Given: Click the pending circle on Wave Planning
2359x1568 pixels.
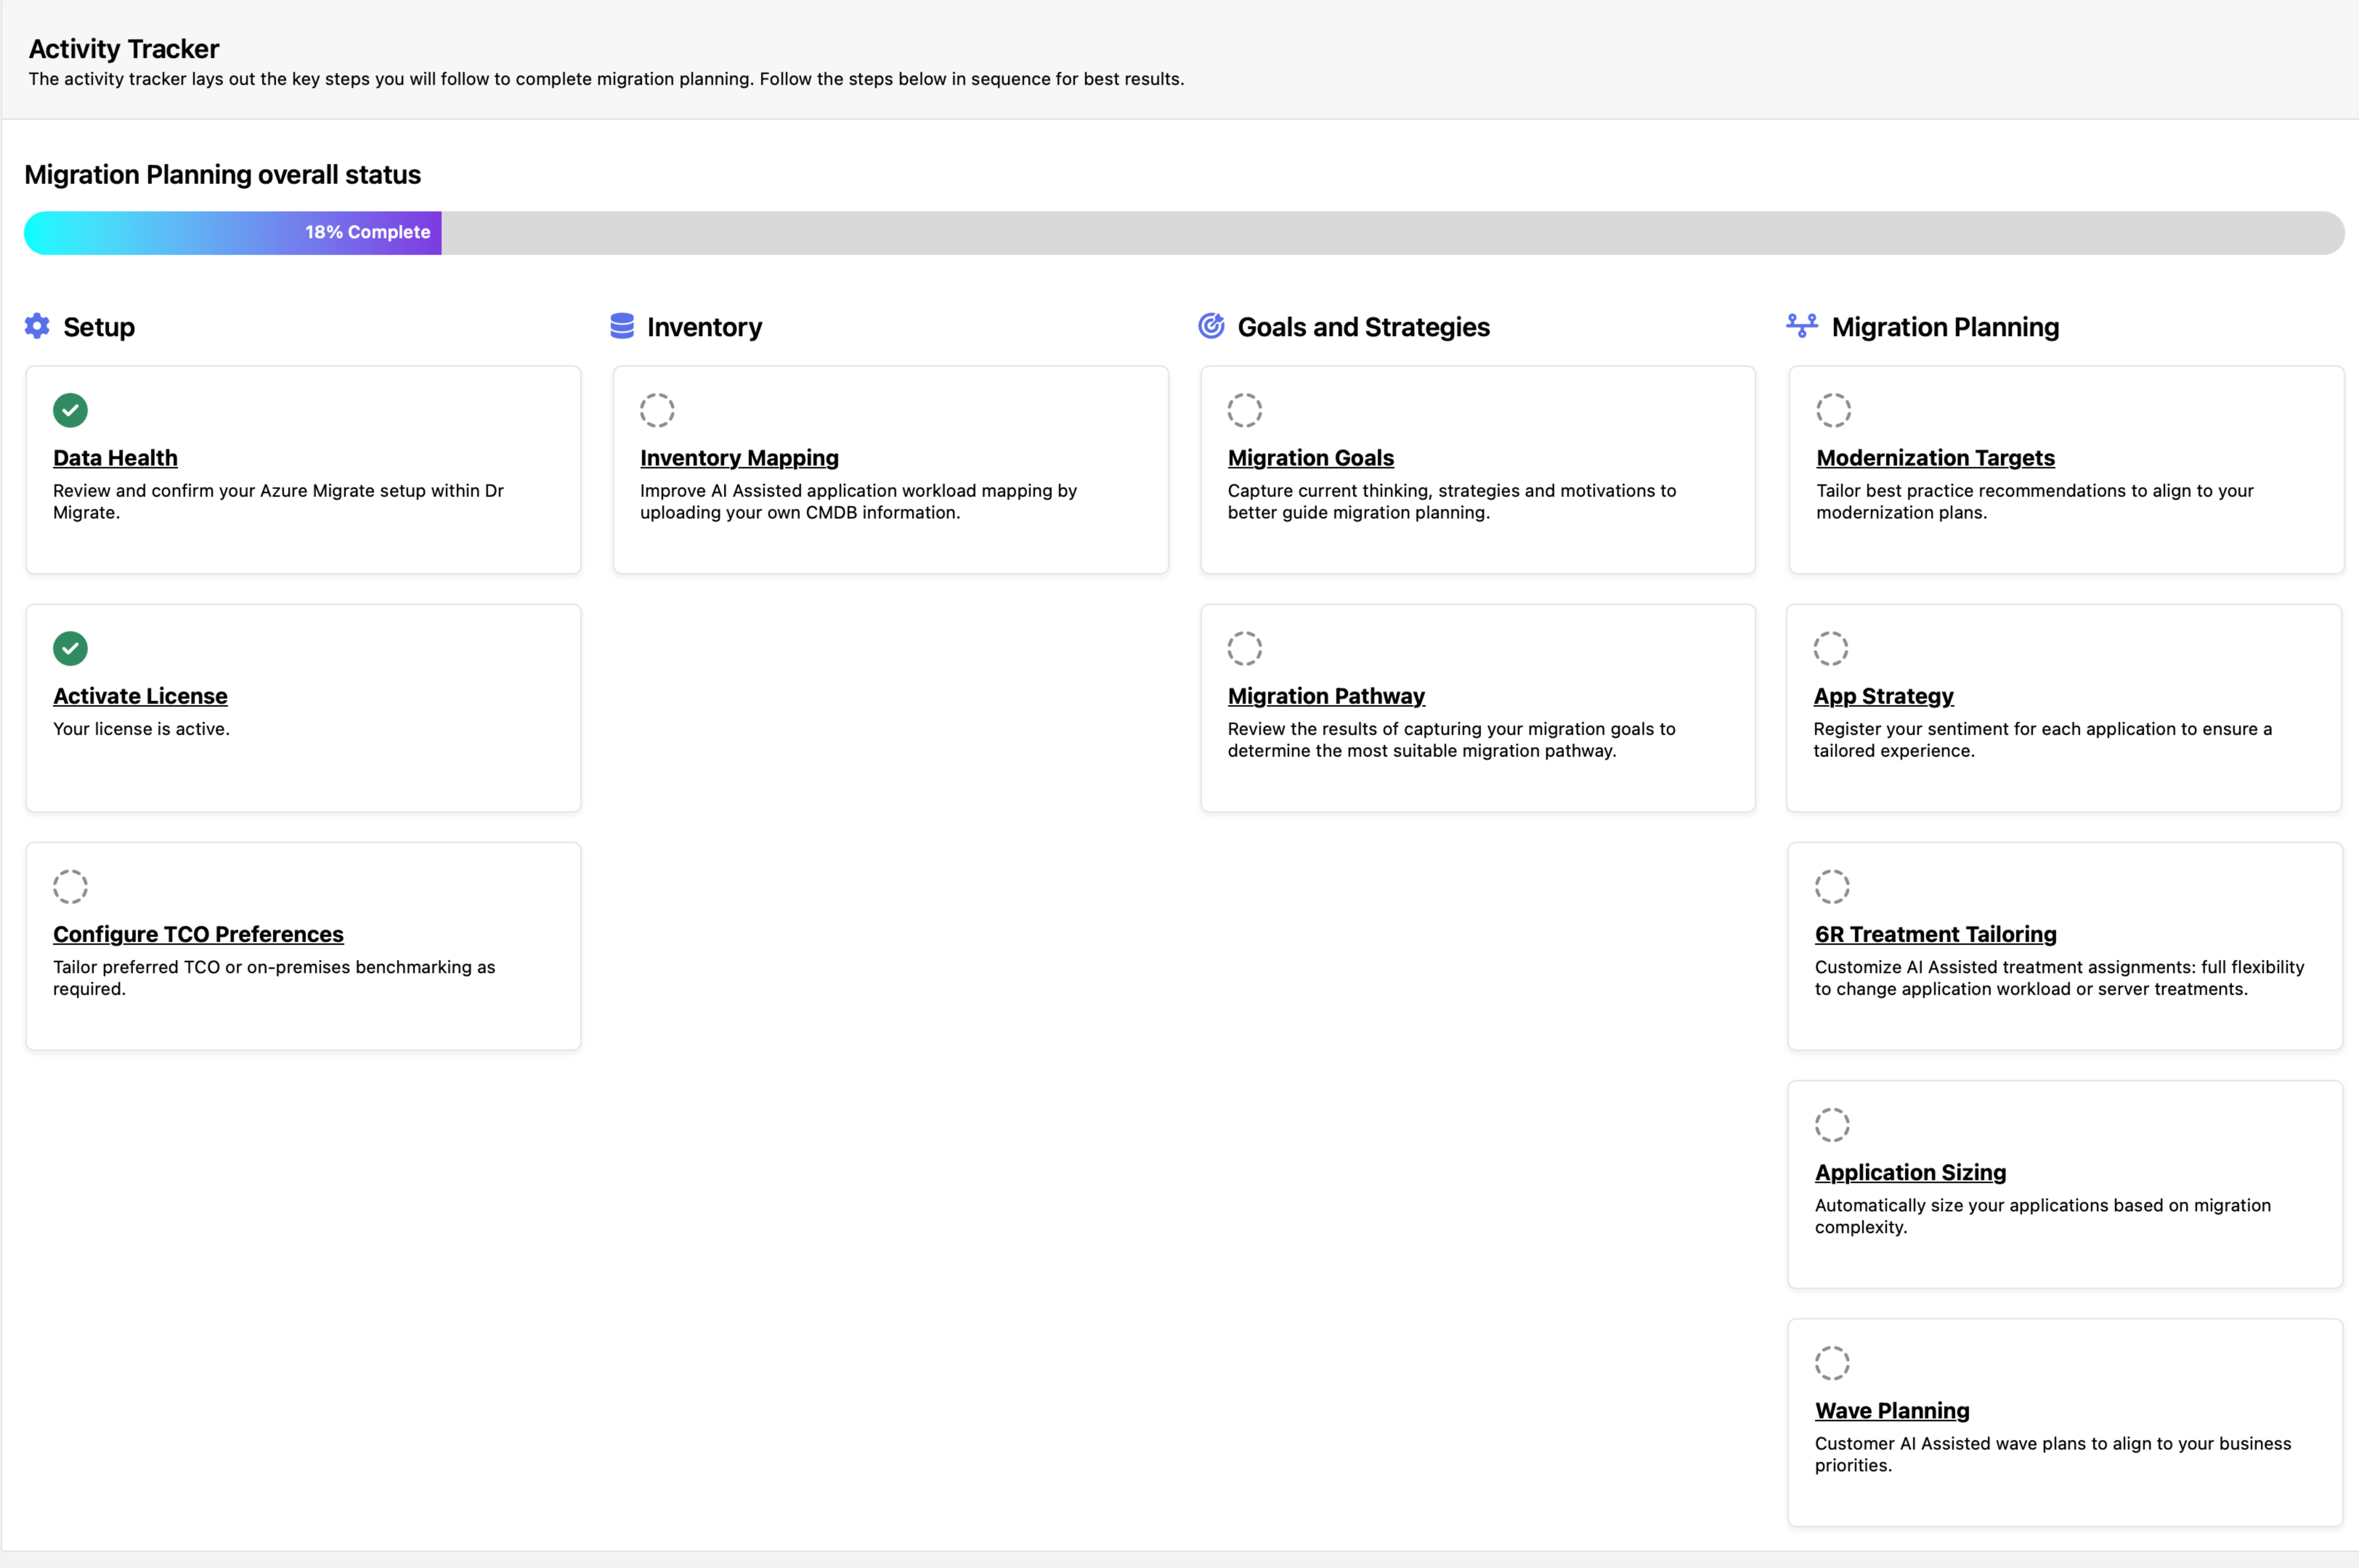Looking at the screenshot, I should pyautogui.click(x=1832, y=1362).
